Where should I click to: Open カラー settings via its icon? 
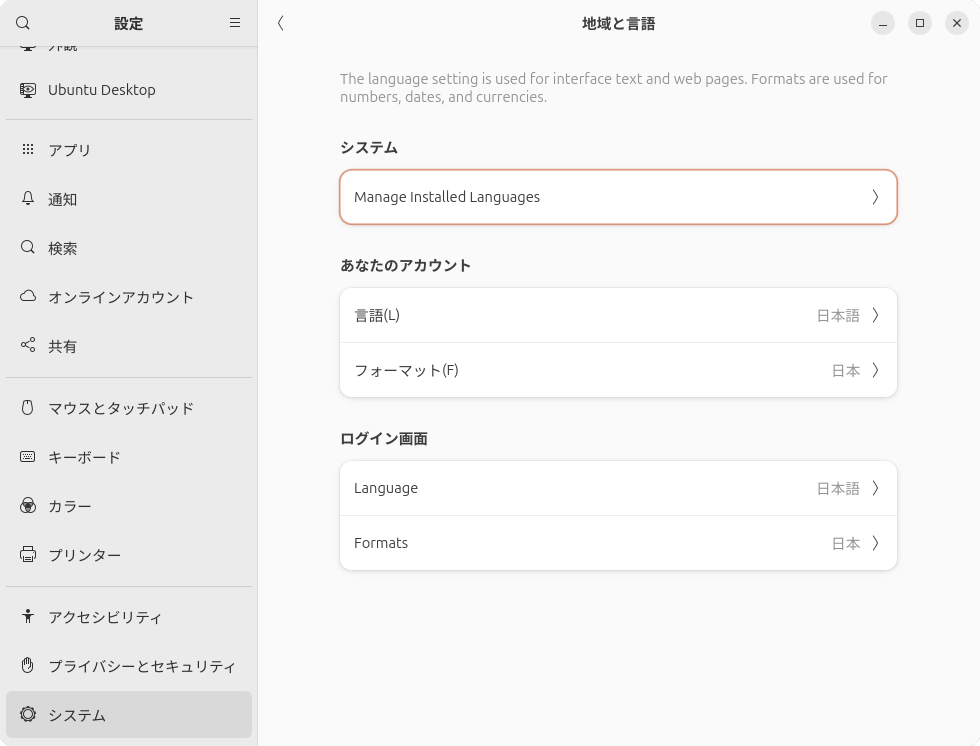(x=27, y=506)
